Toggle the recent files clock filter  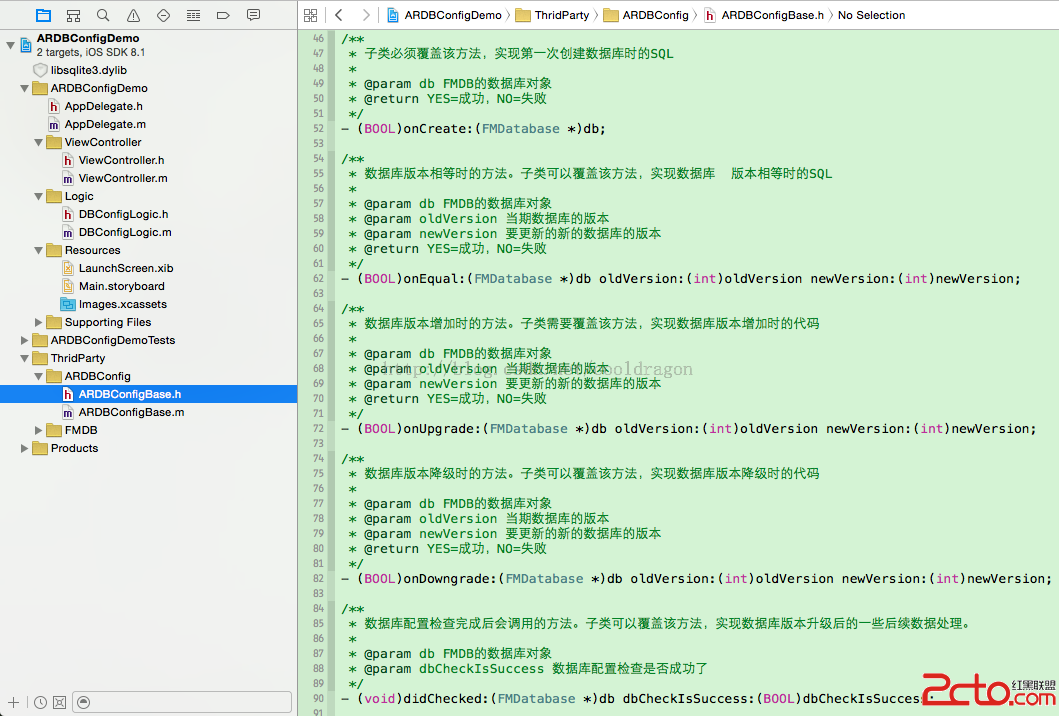(40, 702)
